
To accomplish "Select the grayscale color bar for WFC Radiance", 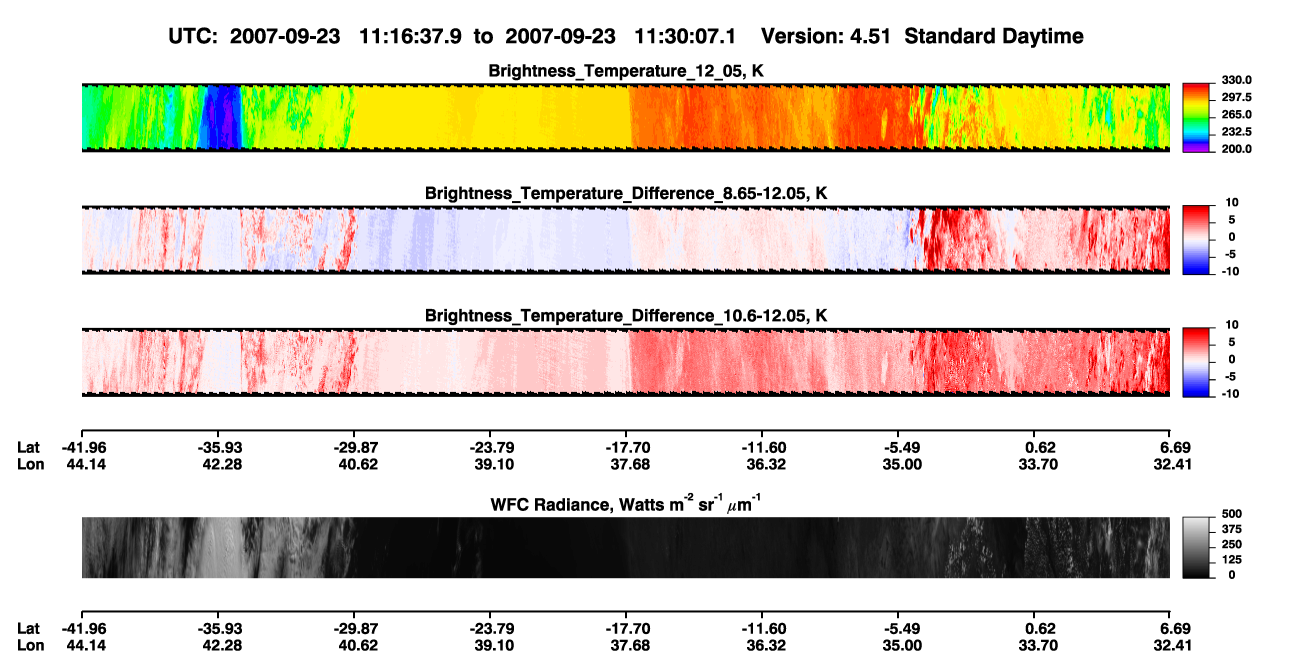I will click(1196, 547).
